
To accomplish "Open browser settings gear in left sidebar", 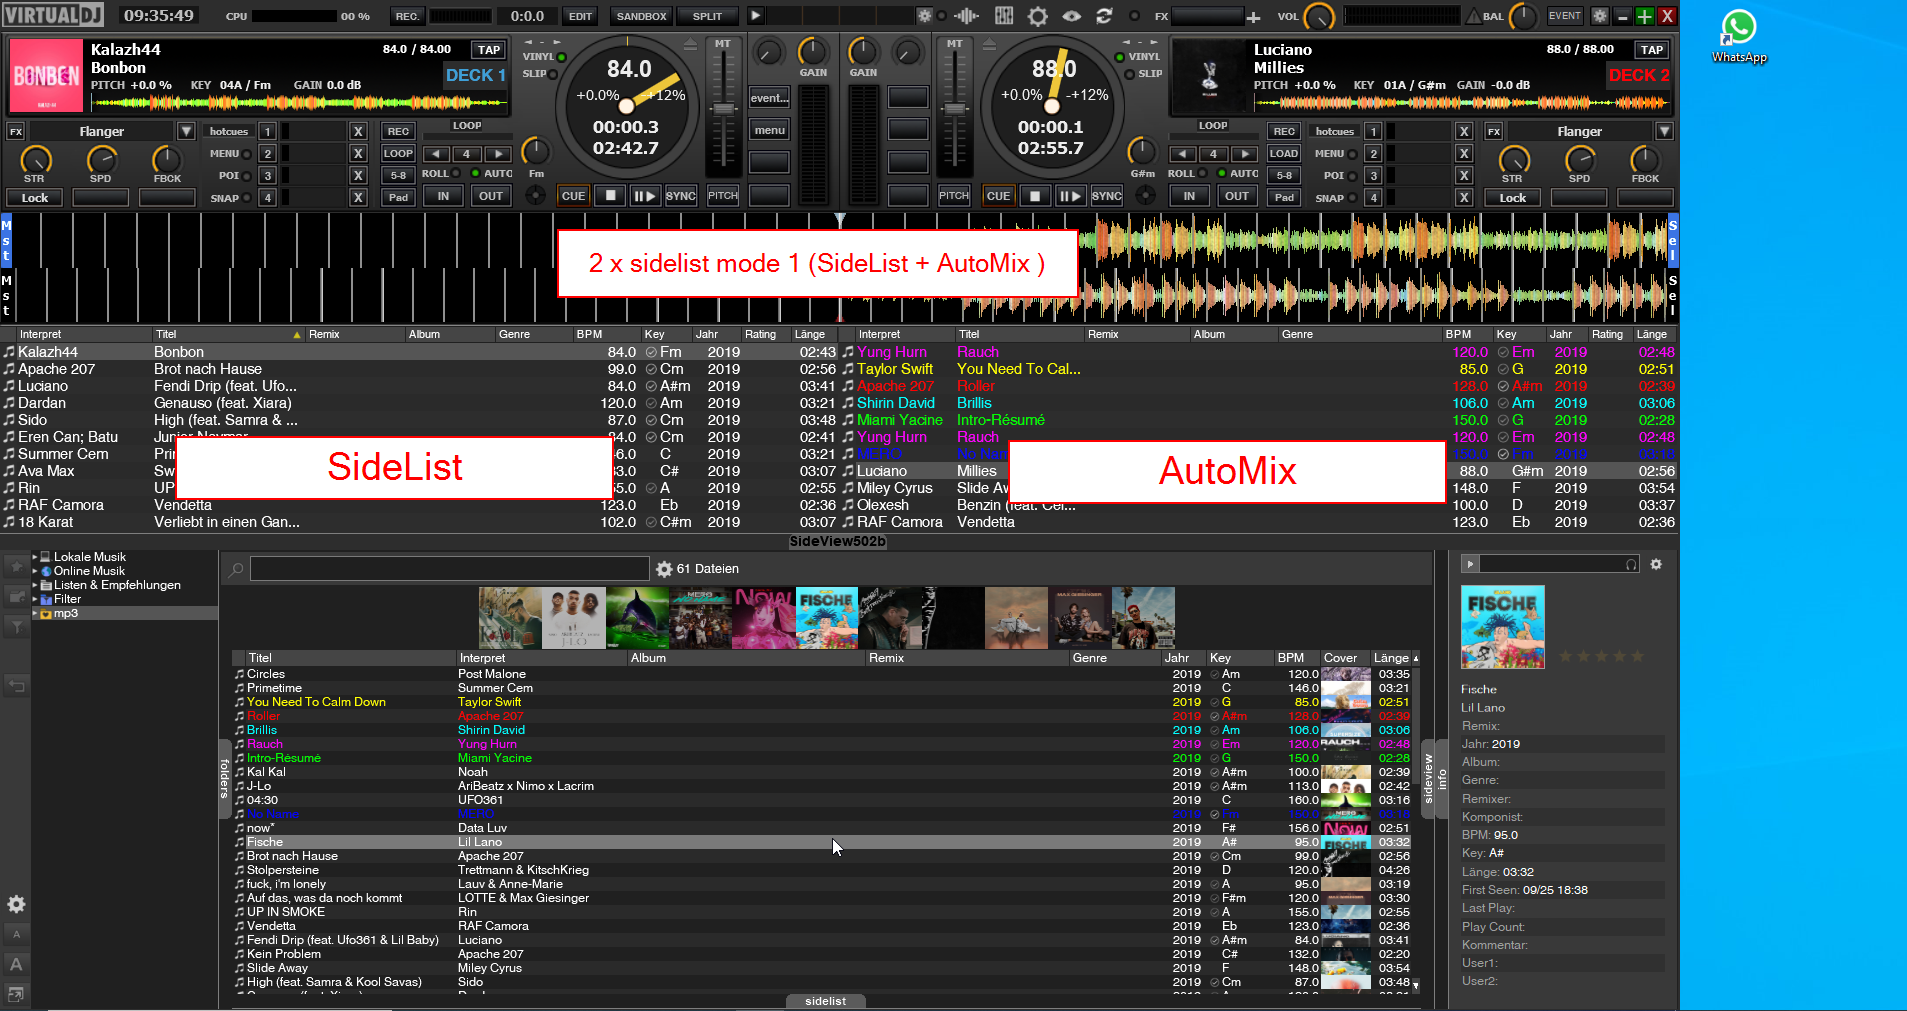I will (x=16, y=904).
